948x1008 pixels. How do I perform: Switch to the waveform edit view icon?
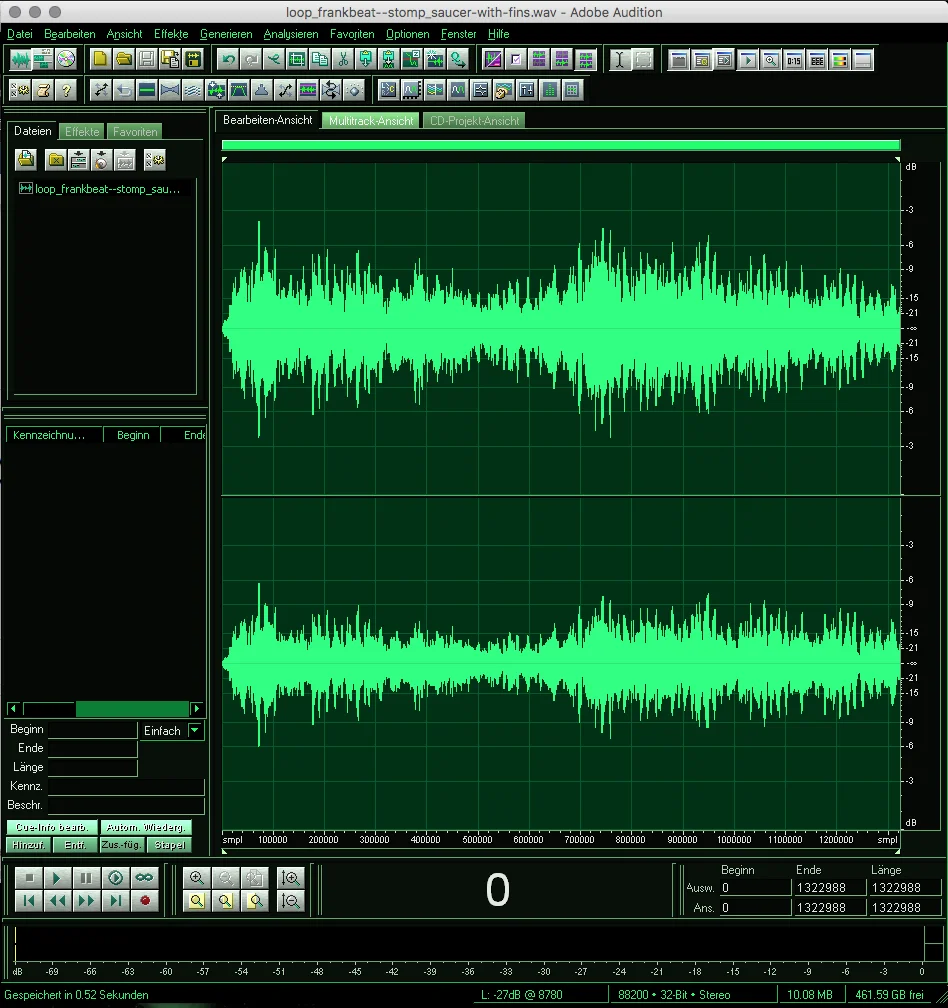[x=20, y=60]
